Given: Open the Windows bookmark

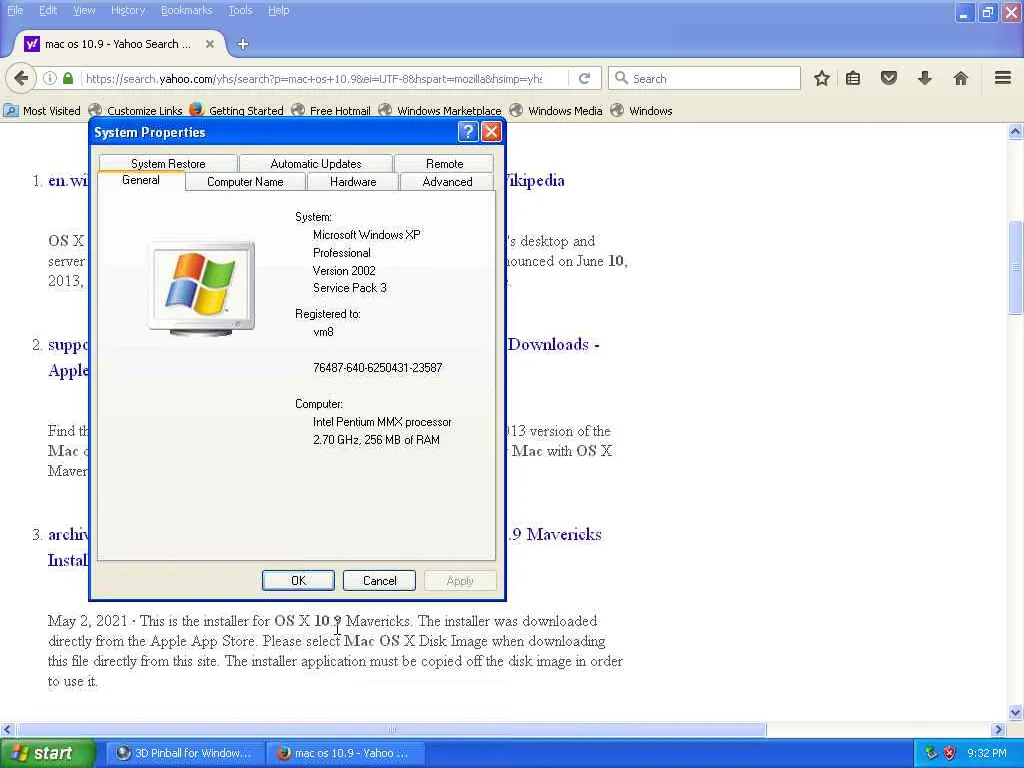Looking at the screenshot, I should point(641,111).
